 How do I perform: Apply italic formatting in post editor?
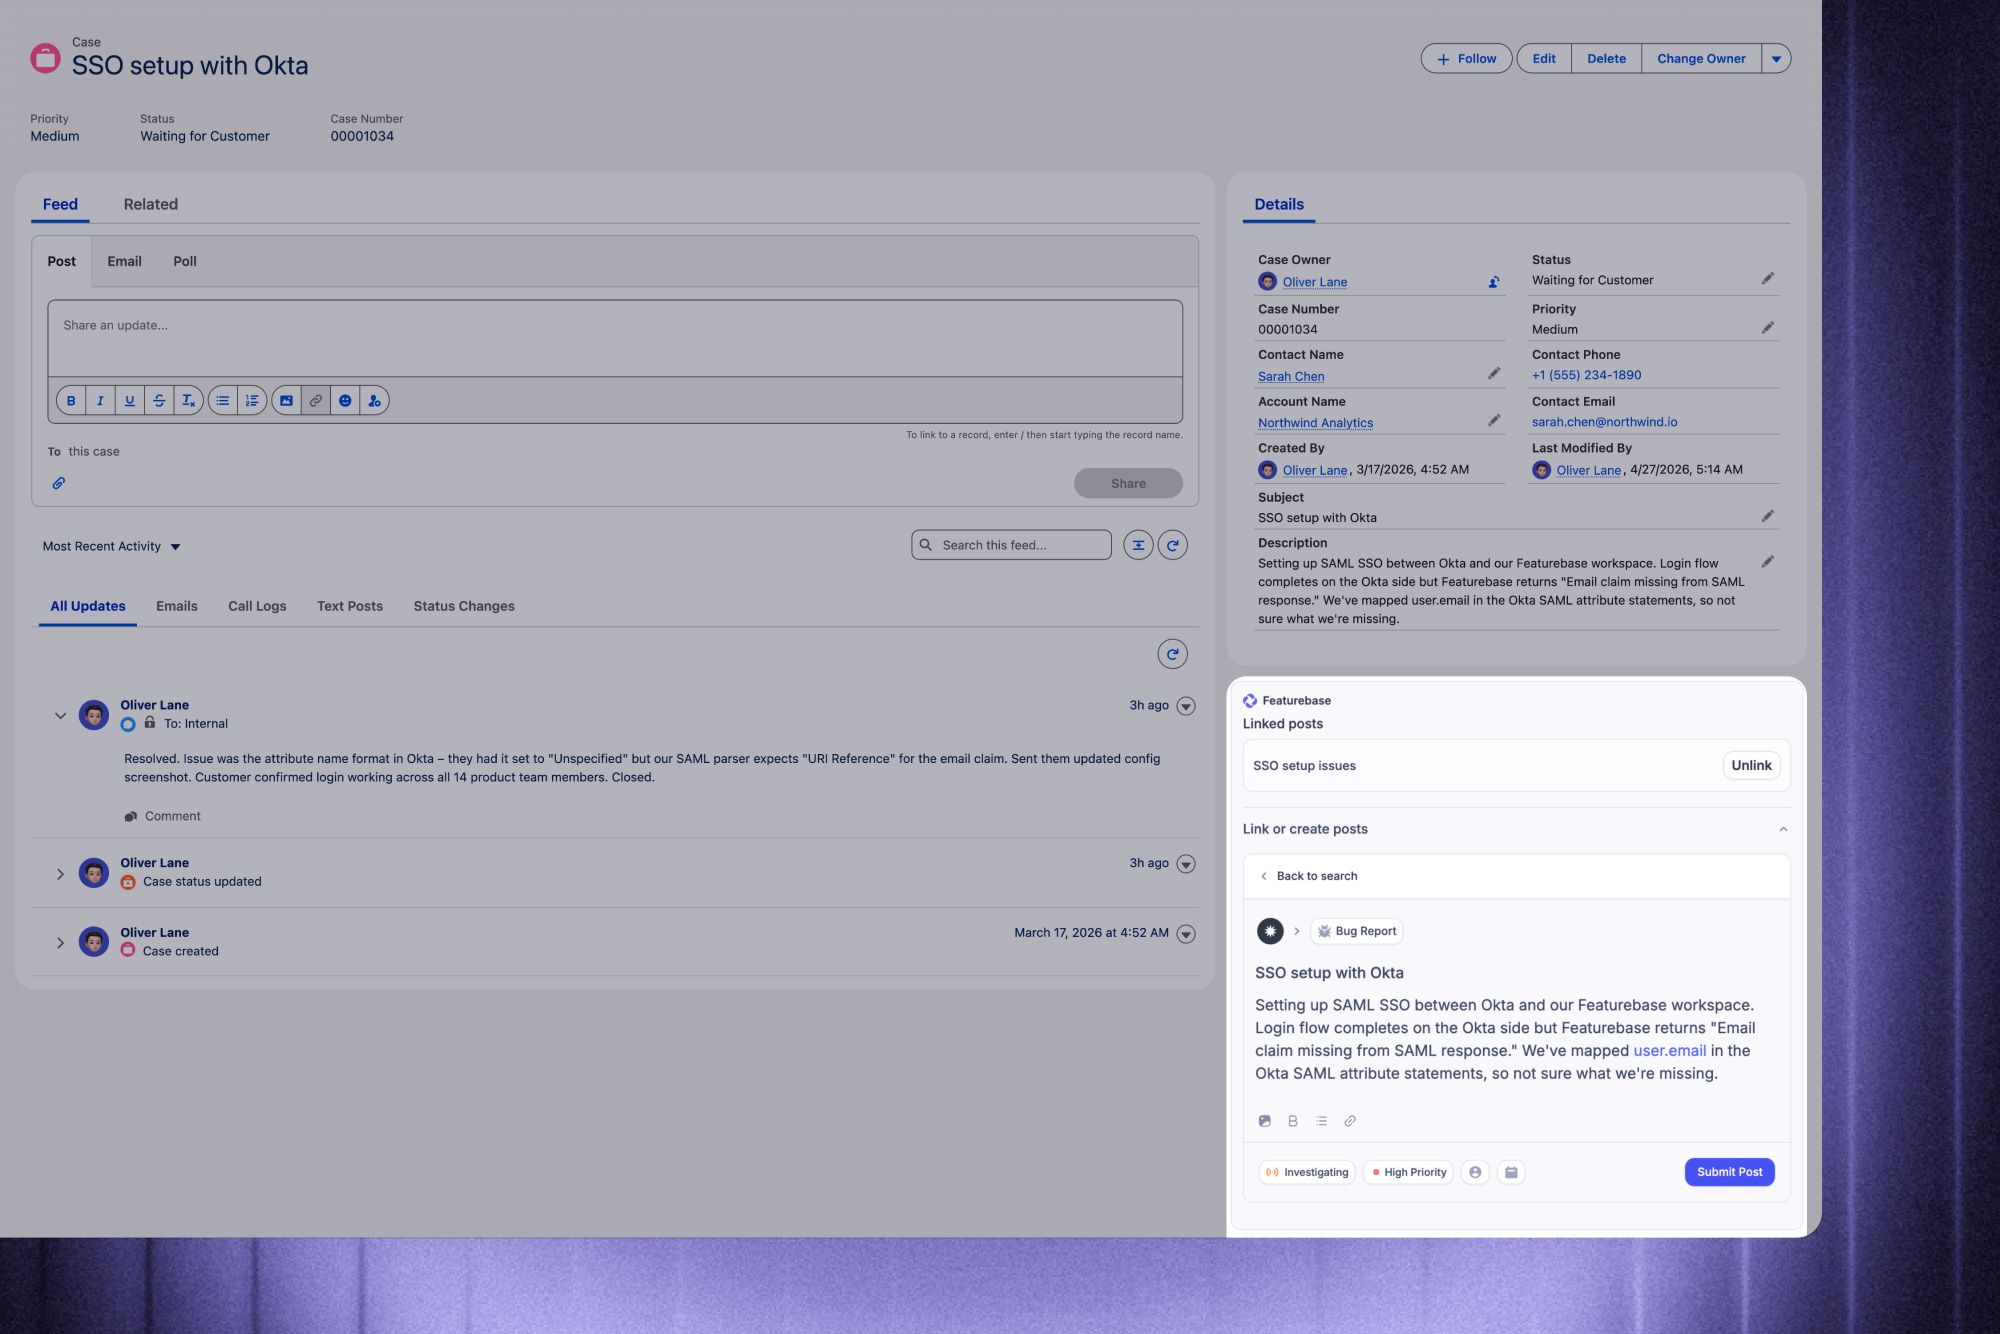tap(100, 401)
